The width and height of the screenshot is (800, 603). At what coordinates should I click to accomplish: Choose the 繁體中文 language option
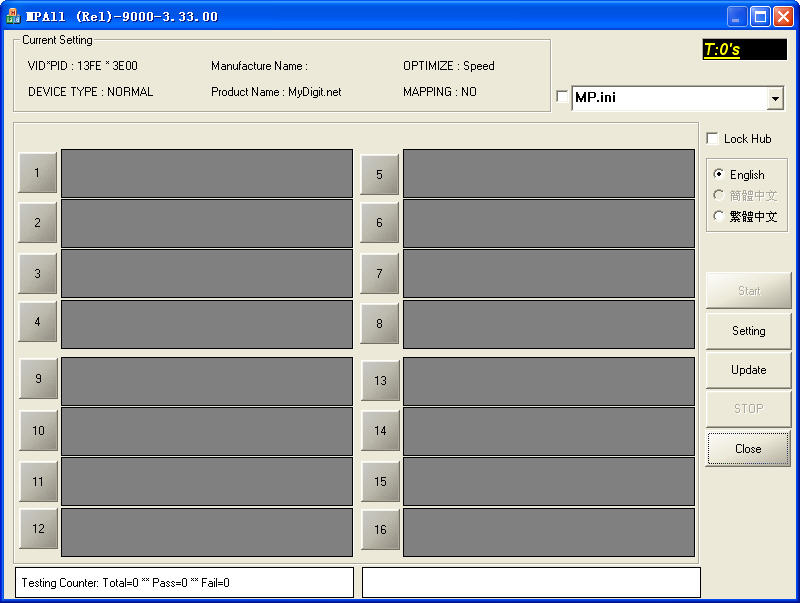(719, 216)
